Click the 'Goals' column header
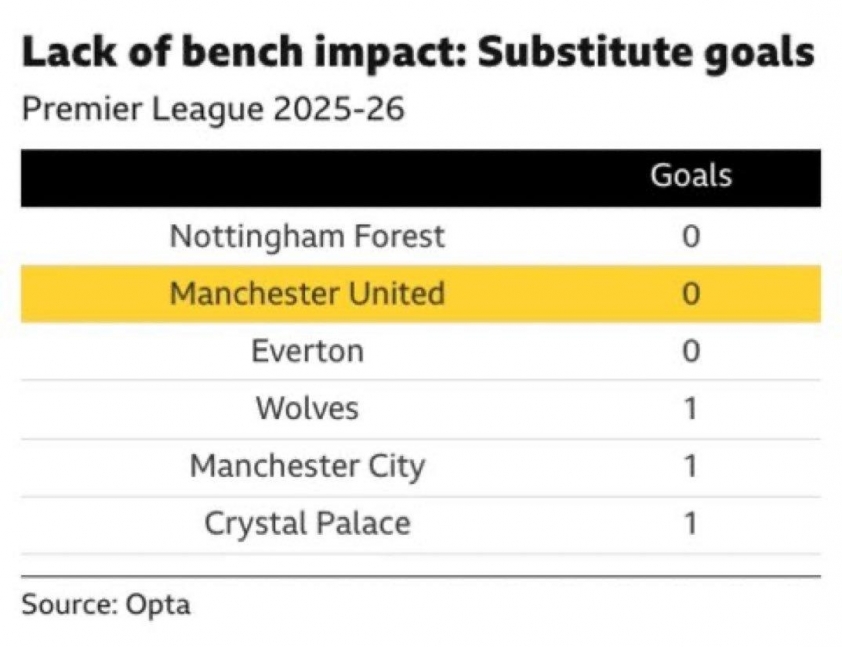 (691, 176)
